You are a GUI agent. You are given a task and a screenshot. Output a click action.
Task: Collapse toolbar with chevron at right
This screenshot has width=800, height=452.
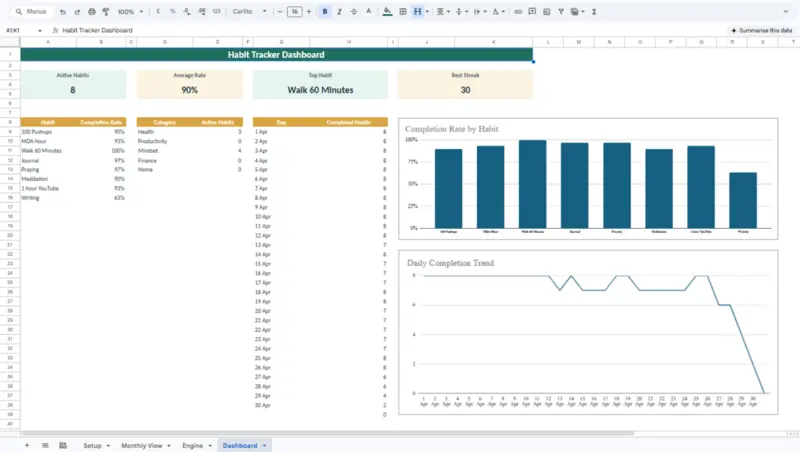pyautogui.click(x=785, y=12)
